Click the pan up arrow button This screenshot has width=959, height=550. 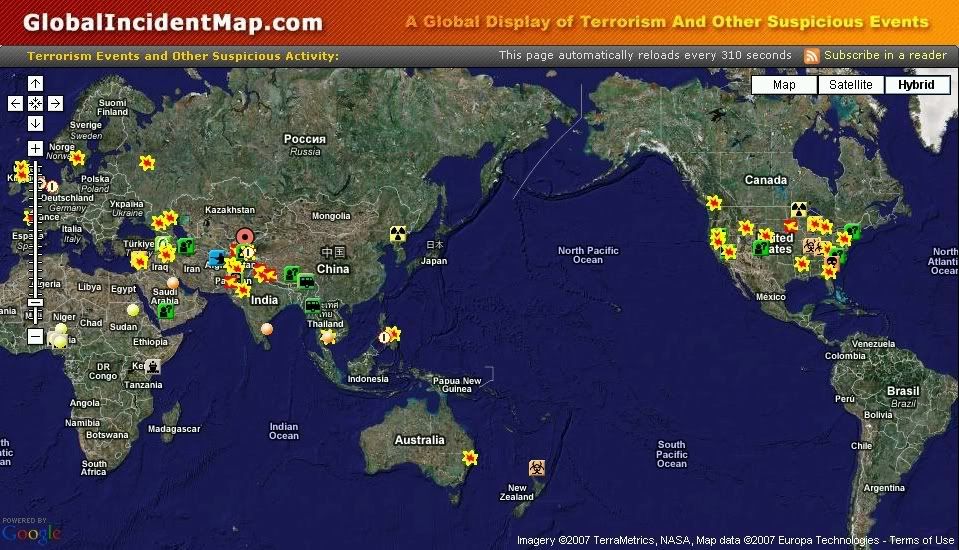35,83
